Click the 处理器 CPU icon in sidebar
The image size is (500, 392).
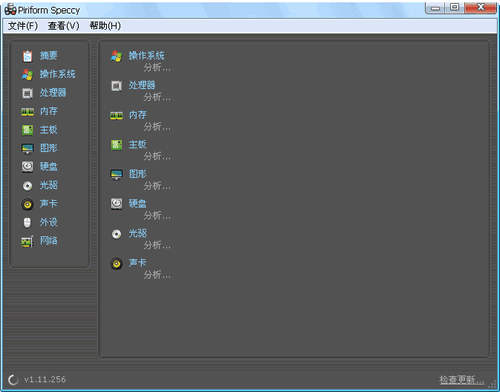pyautogui.click(x=27, y=93)
